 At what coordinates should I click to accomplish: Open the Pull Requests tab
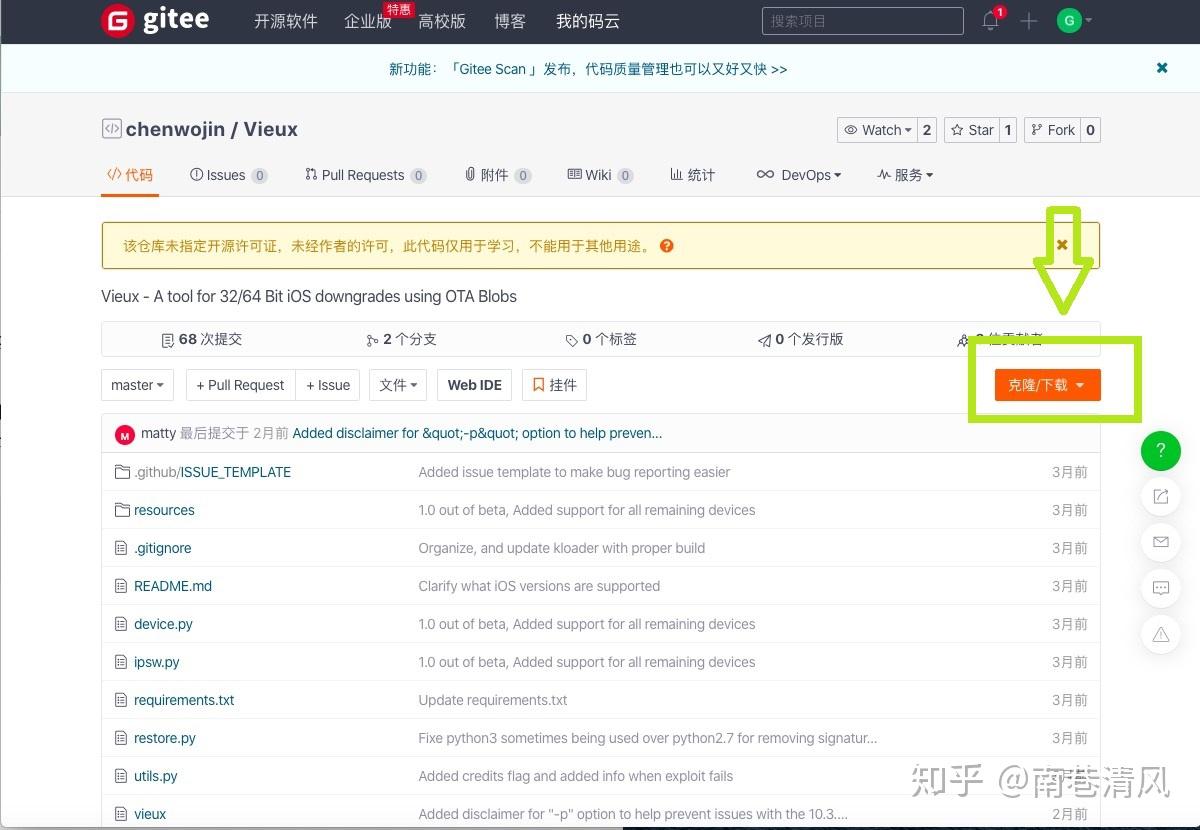tap(366, 175)
